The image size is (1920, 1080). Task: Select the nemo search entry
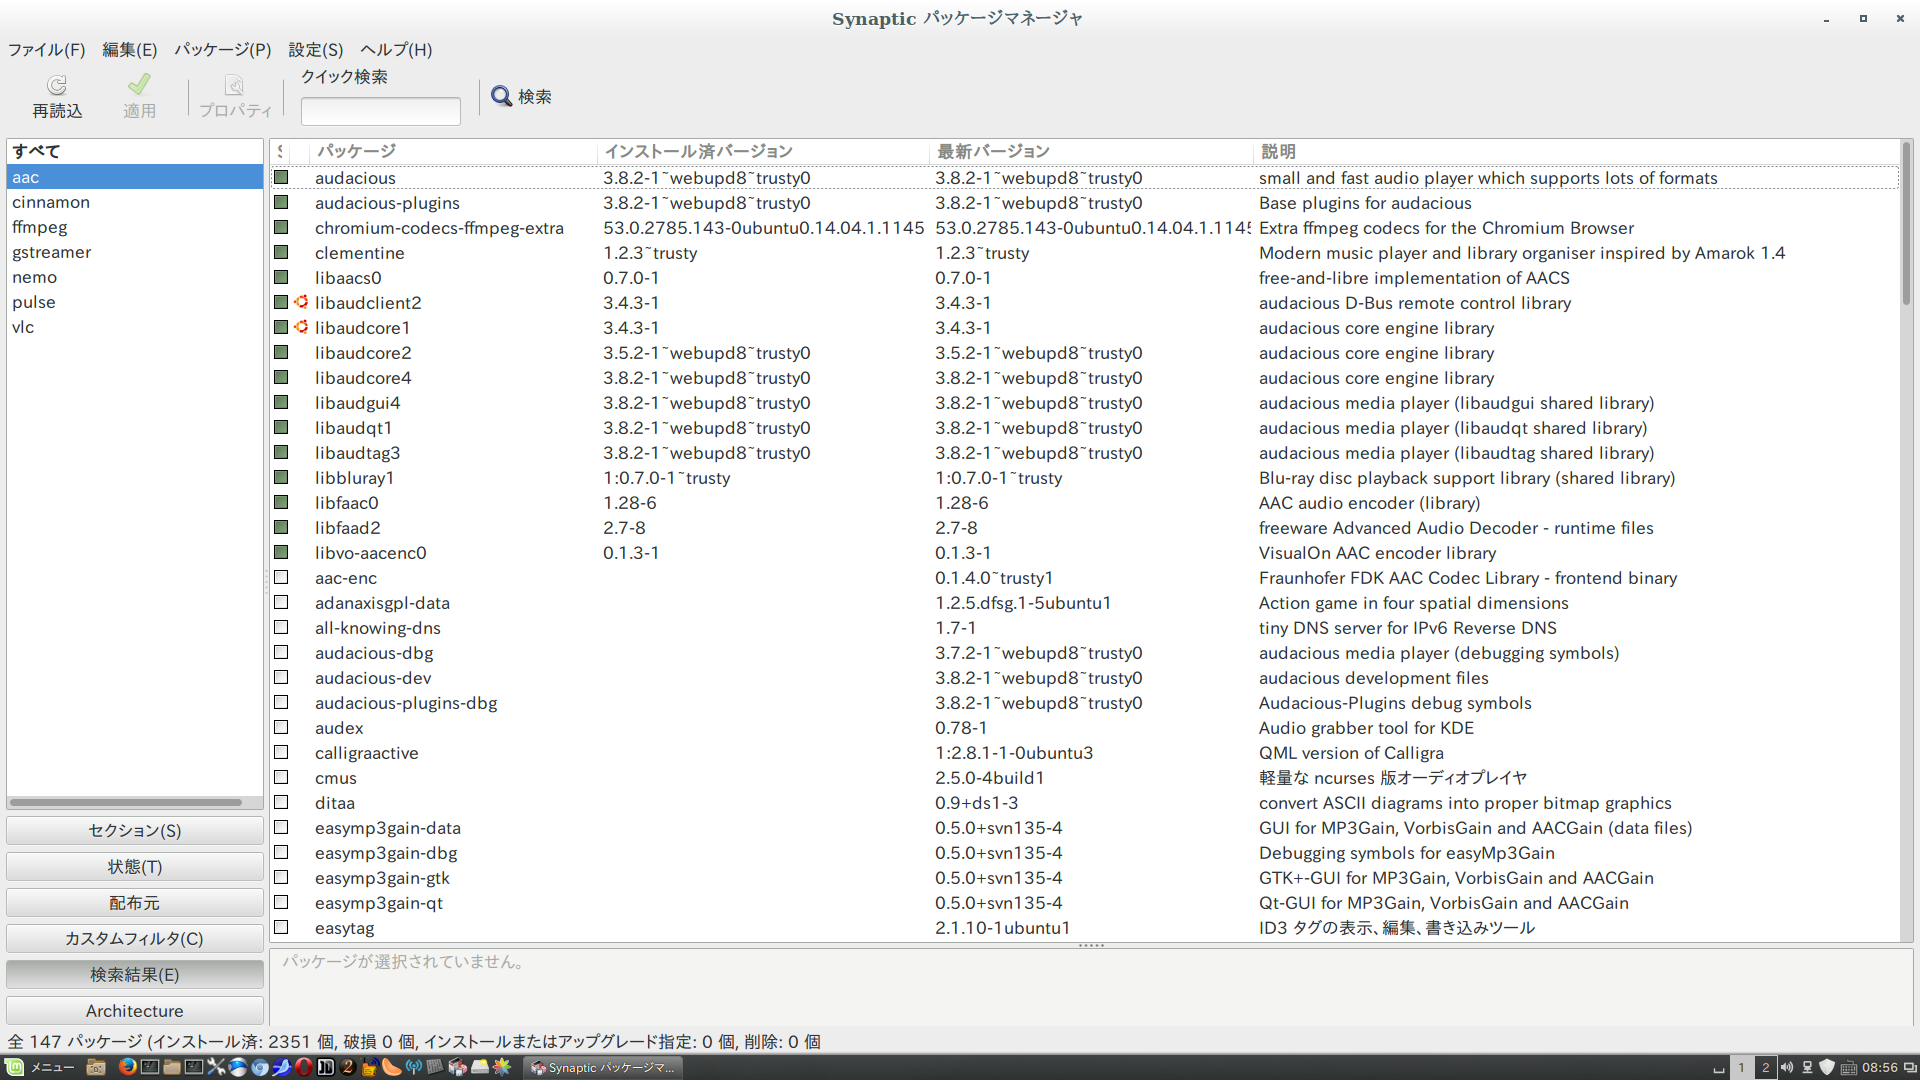(x=135, y=277)
